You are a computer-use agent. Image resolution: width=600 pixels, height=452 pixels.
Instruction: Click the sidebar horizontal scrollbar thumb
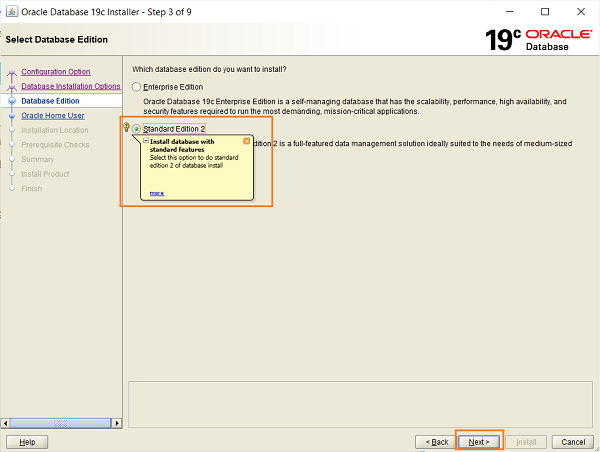[60, 423]
